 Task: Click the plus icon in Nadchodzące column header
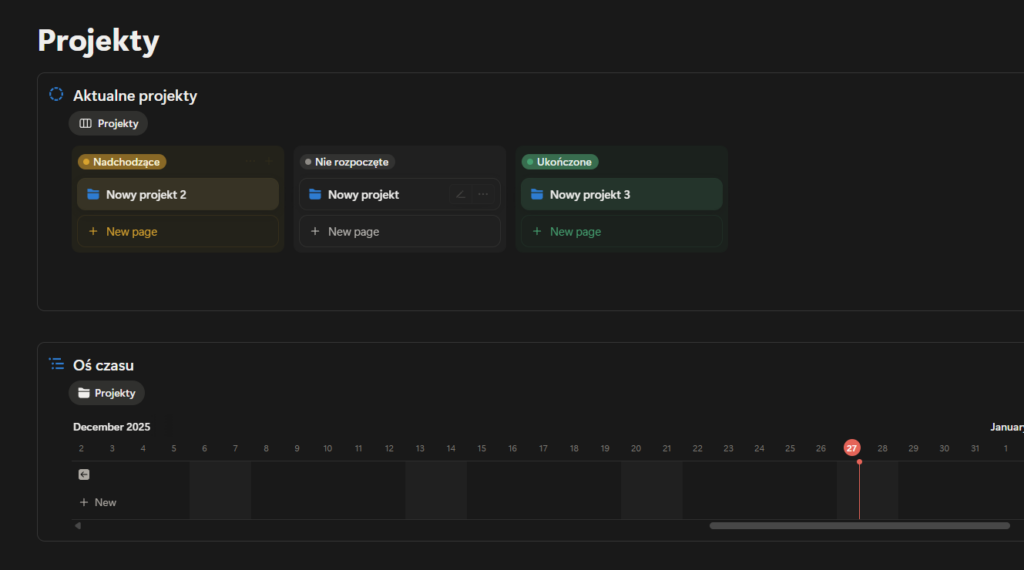[x=269, y=161]
